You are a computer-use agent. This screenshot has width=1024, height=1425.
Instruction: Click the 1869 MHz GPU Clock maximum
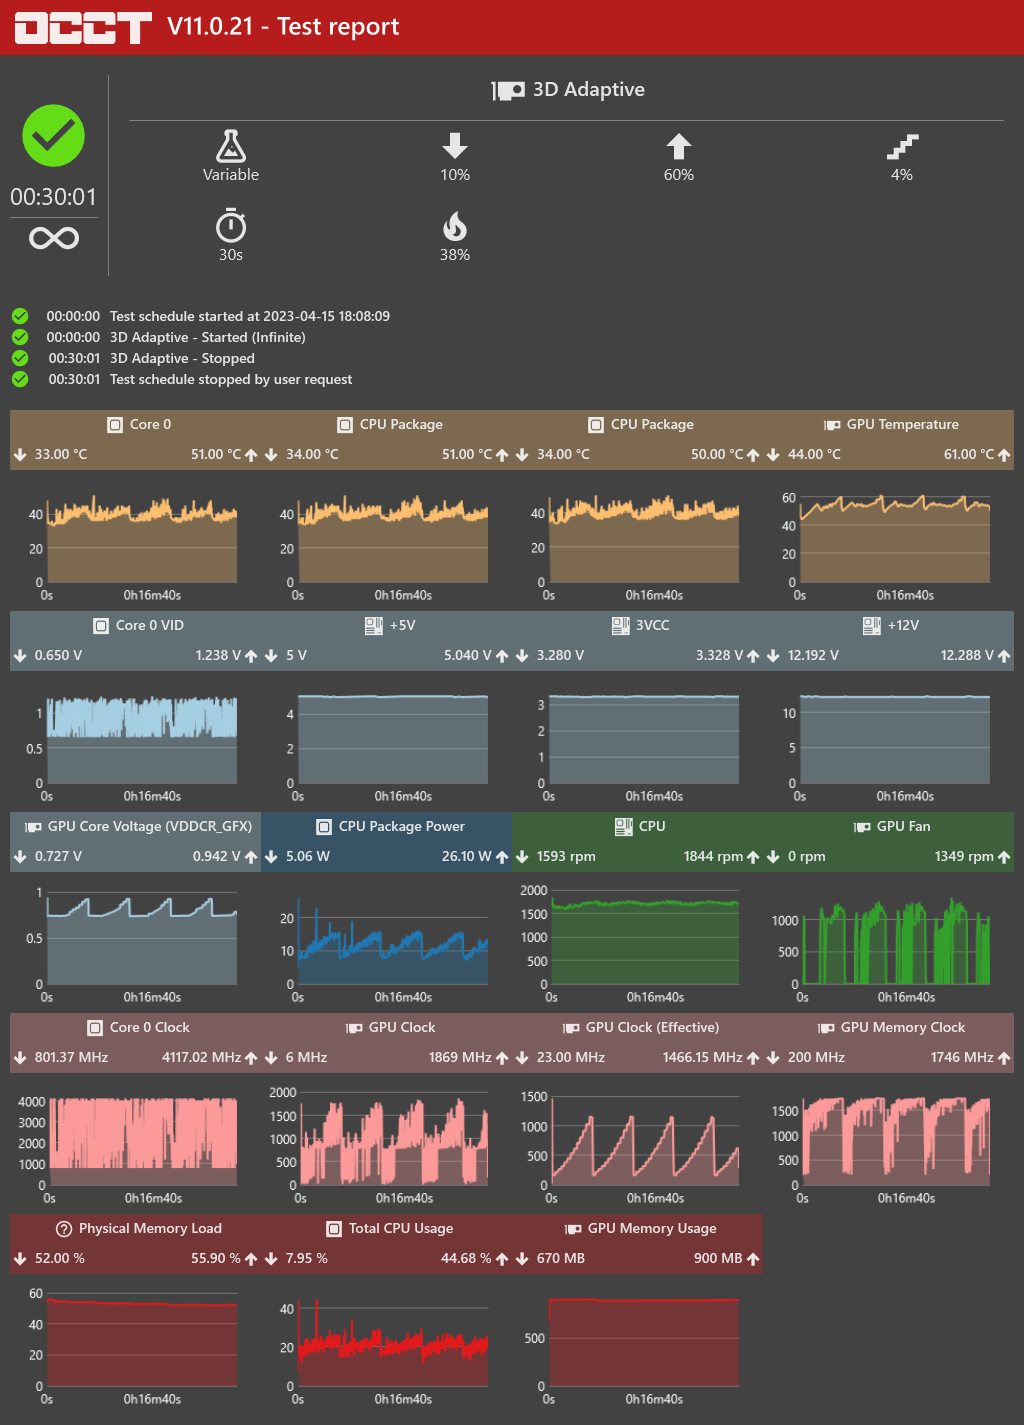point(460,1058)
